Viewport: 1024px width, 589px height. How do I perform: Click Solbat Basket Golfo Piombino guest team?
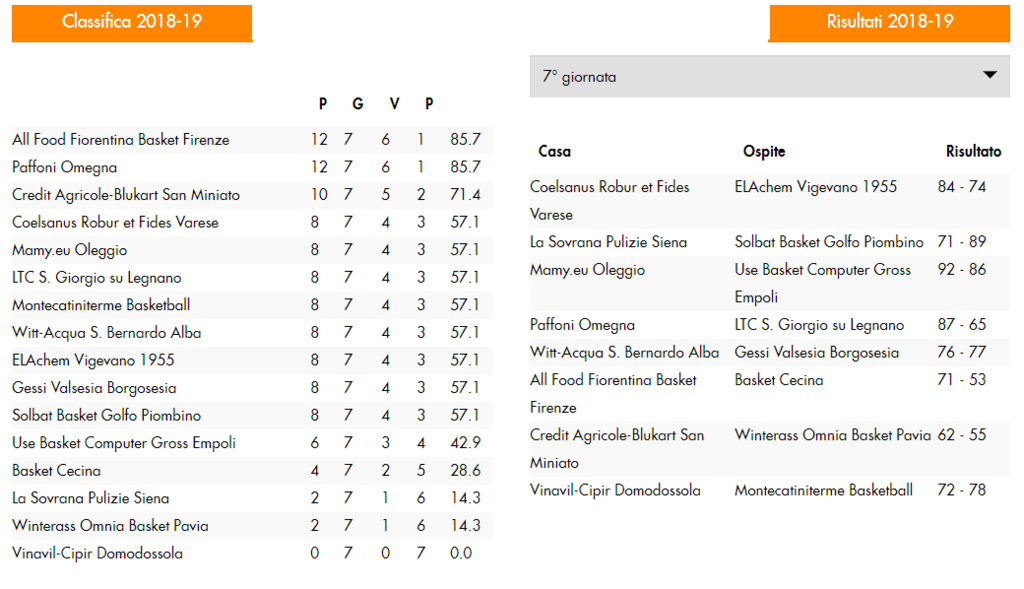tap(829, 242)
